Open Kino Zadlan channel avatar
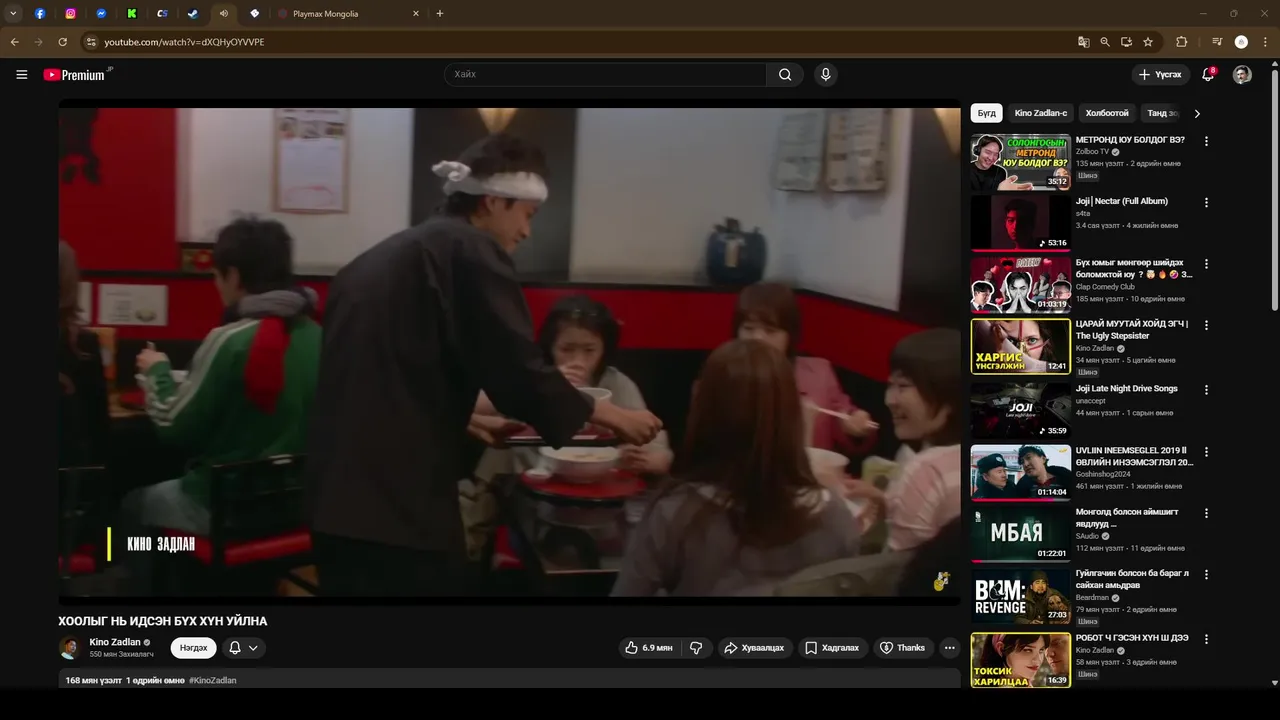 (69, 648)
